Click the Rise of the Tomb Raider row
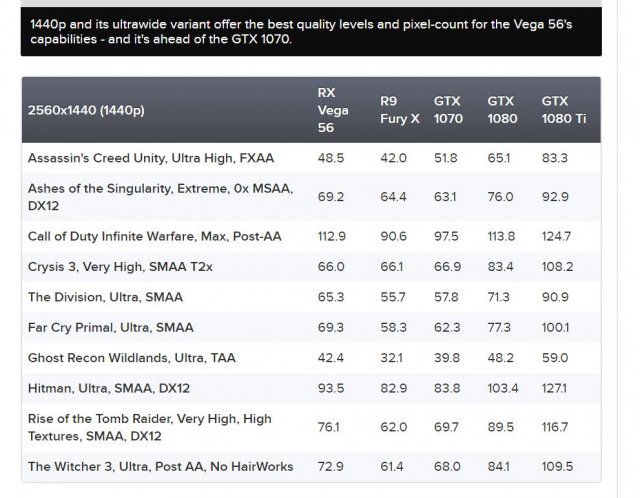640x498 pixels. tap(150, 427)
